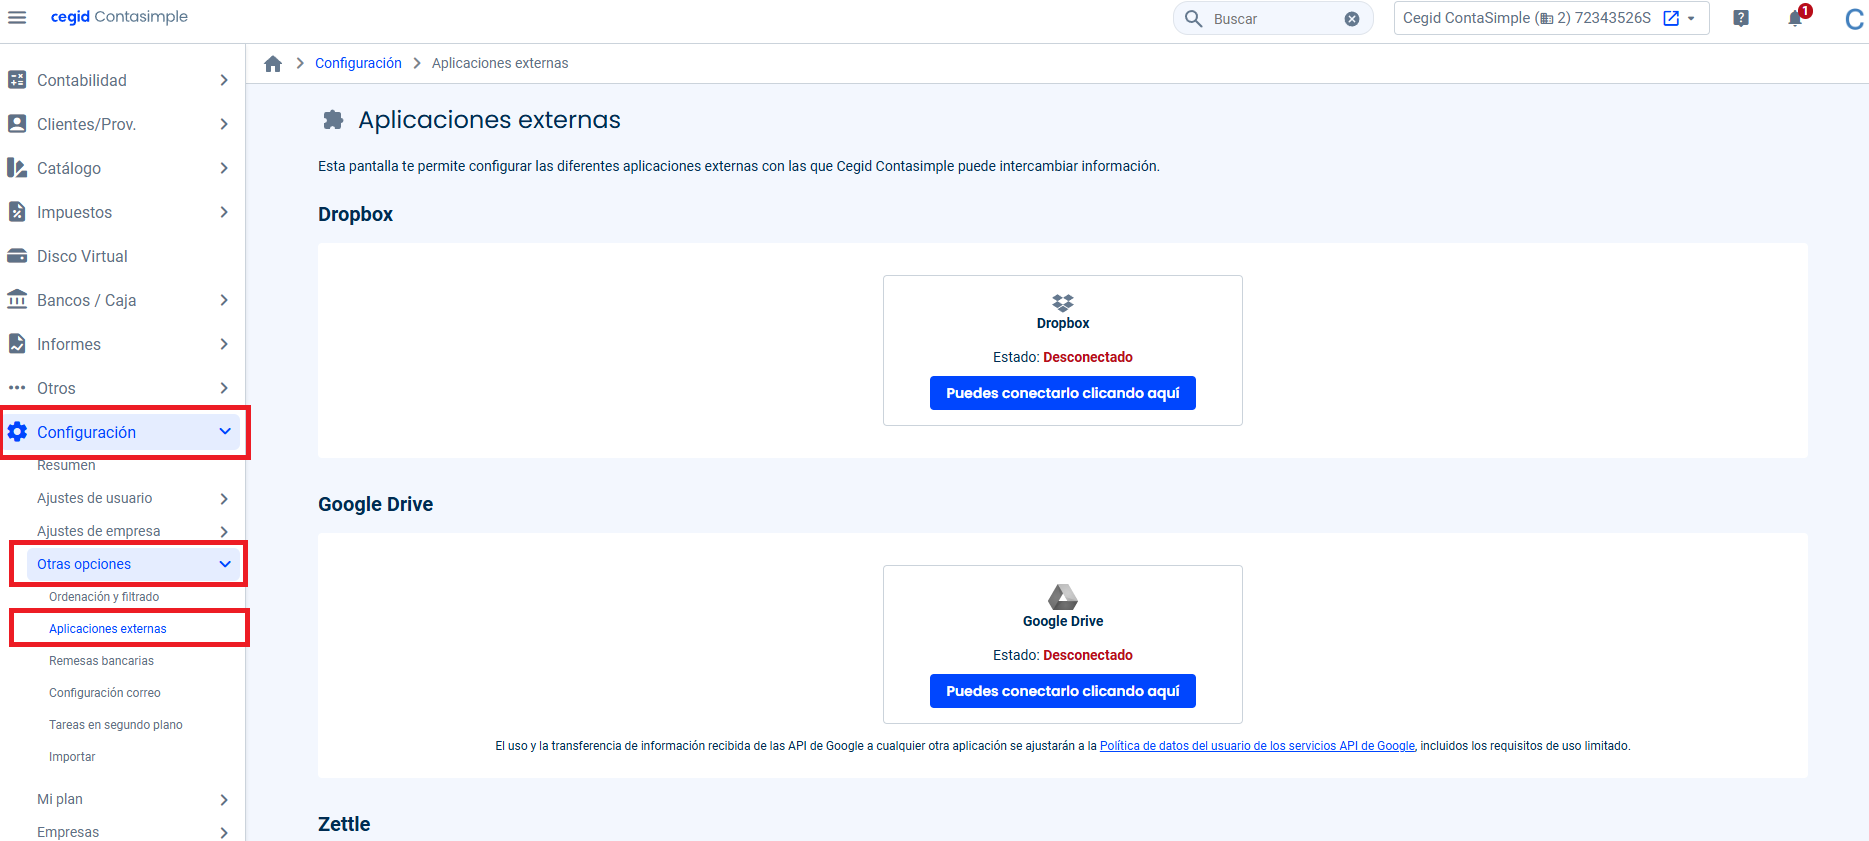Click the Configuración gear icon

pyautogui.click(x=17, y=432)
